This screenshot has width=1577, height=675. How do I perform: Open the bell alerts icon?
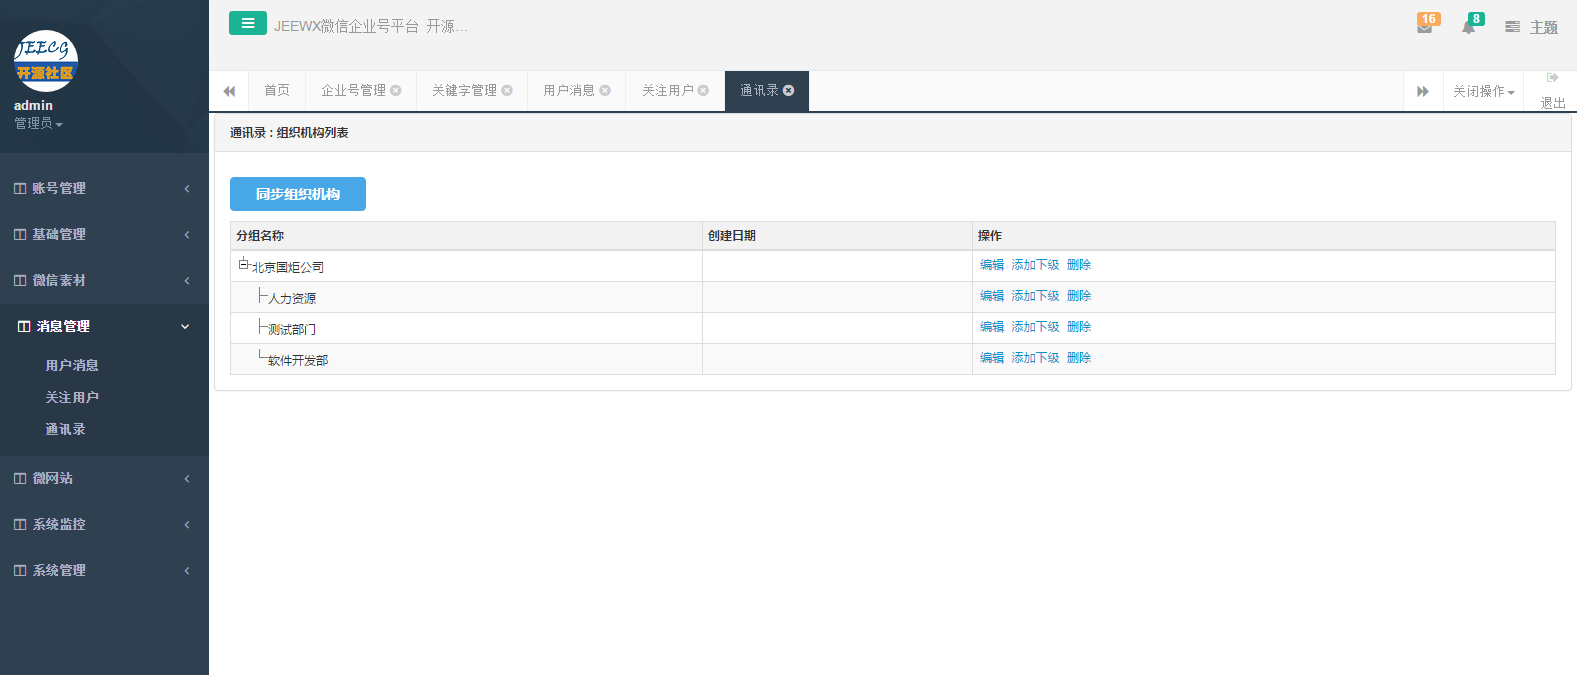tap(1468, 27)
